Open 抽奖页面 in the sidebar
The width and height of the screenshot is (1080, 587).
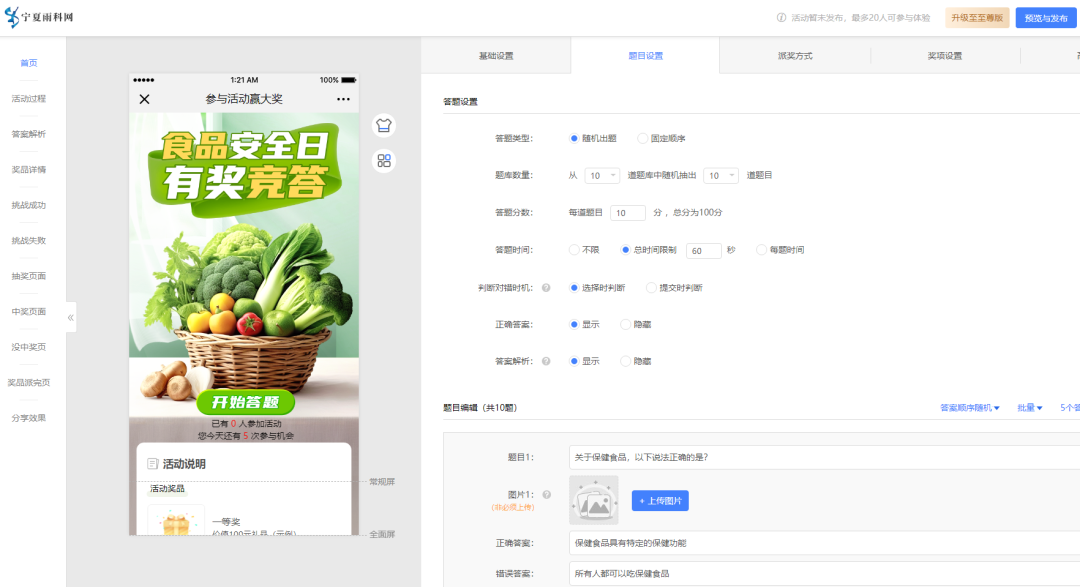[x=29, y=276]
